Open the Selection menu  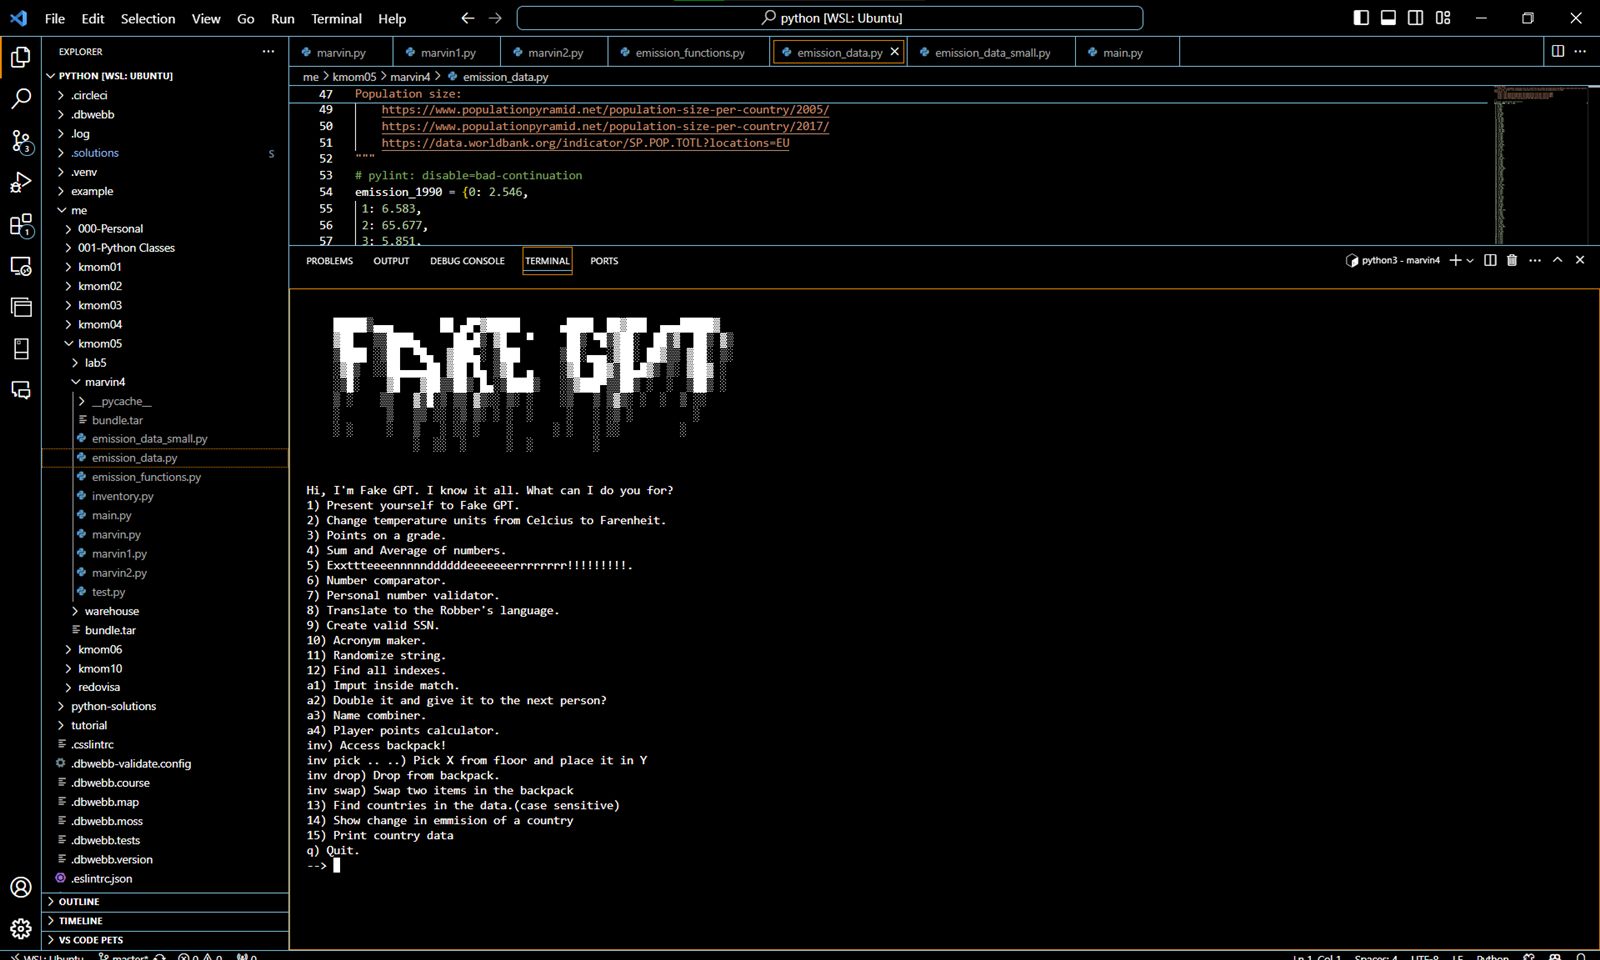[x=148, y=18]
